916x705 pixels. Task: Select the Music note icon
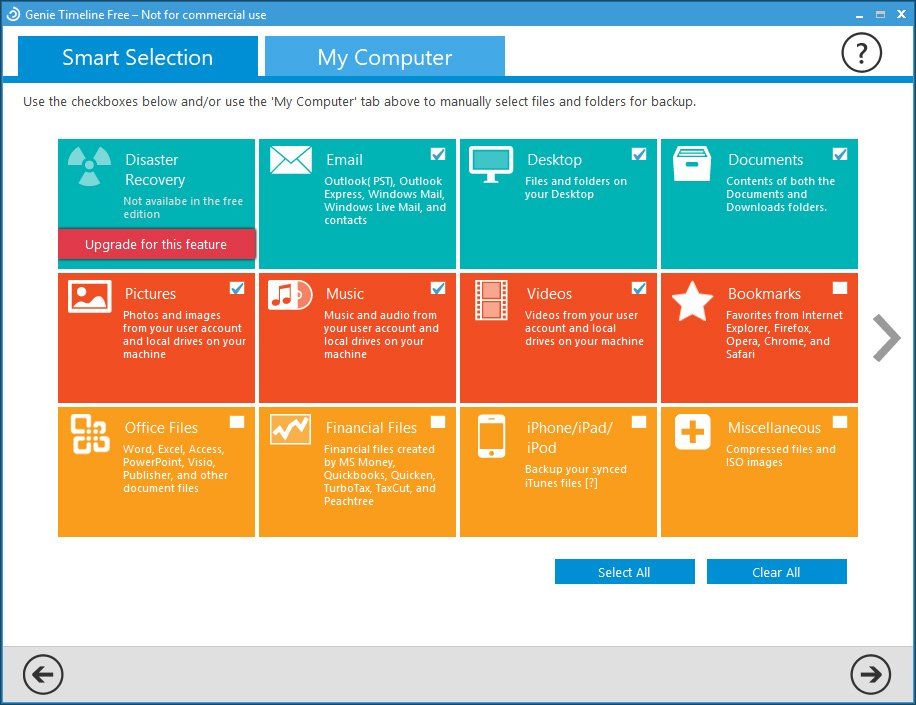coord(290,294)
